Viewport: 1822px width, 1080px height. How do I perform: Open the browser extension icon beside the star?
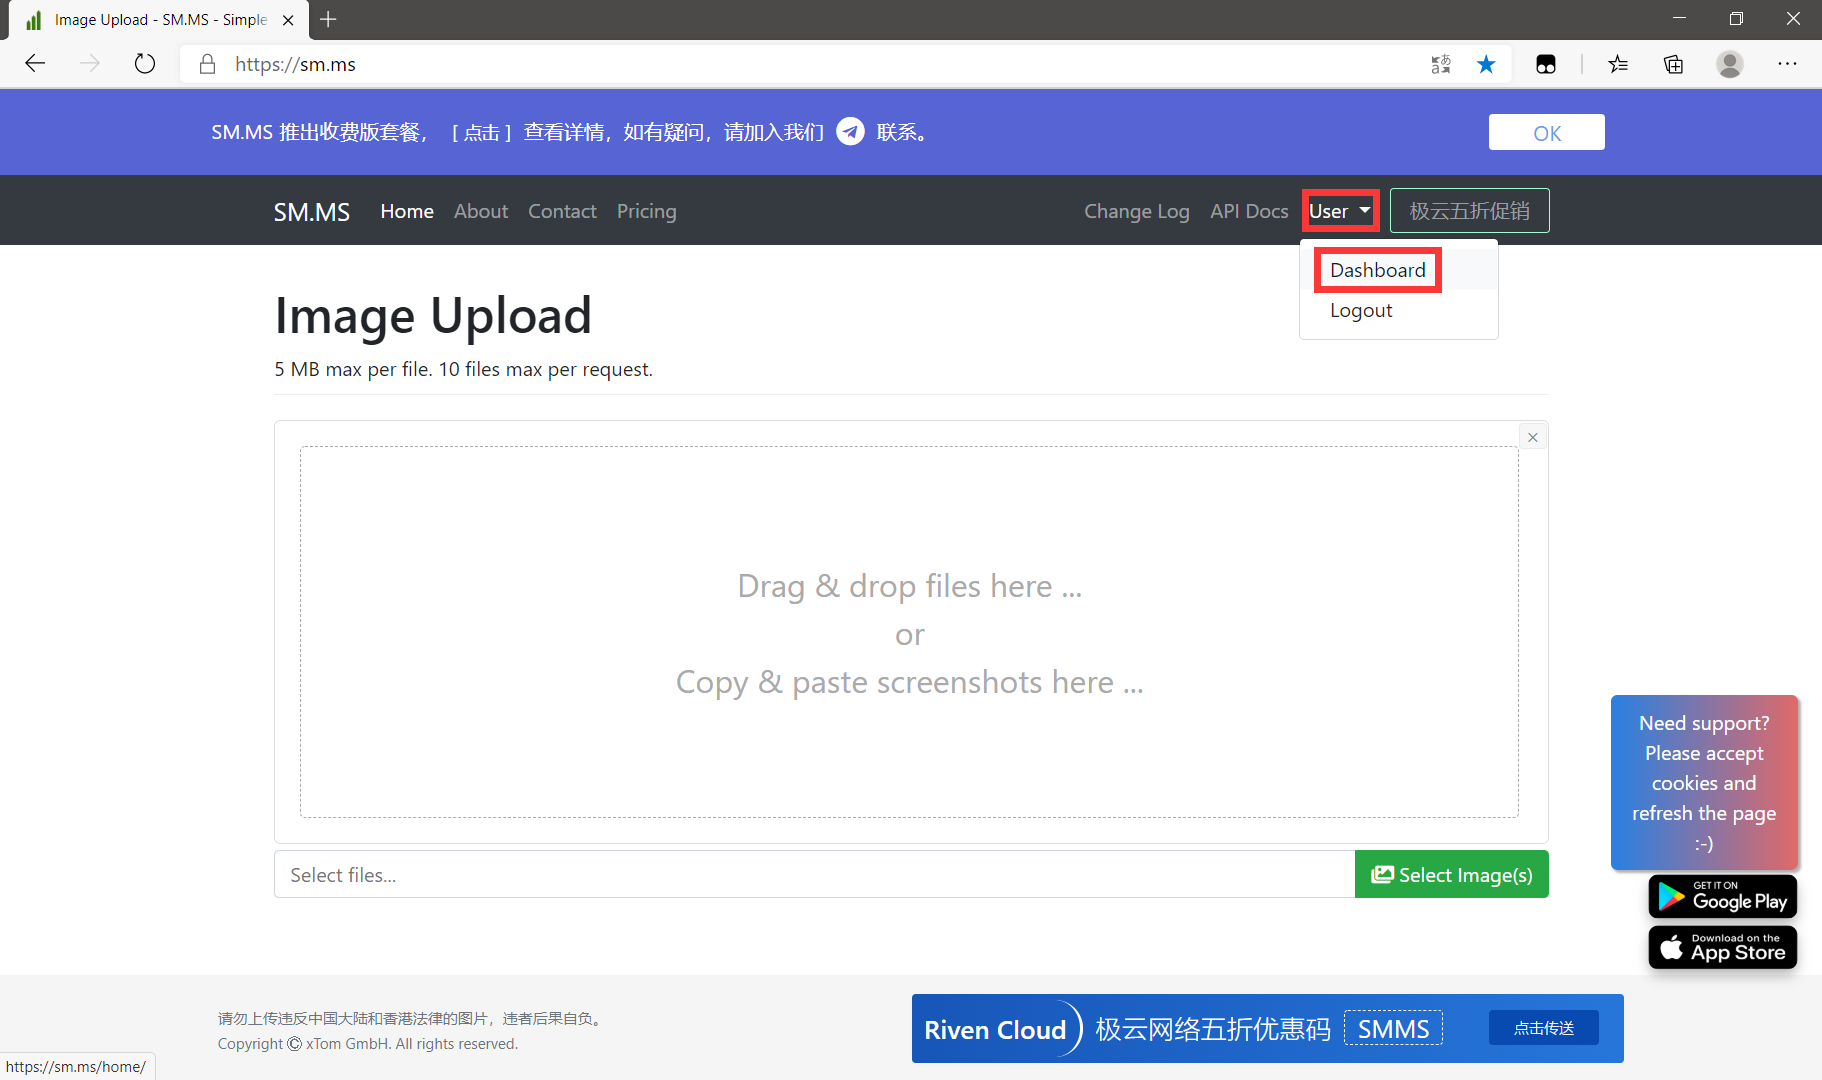1546,64
